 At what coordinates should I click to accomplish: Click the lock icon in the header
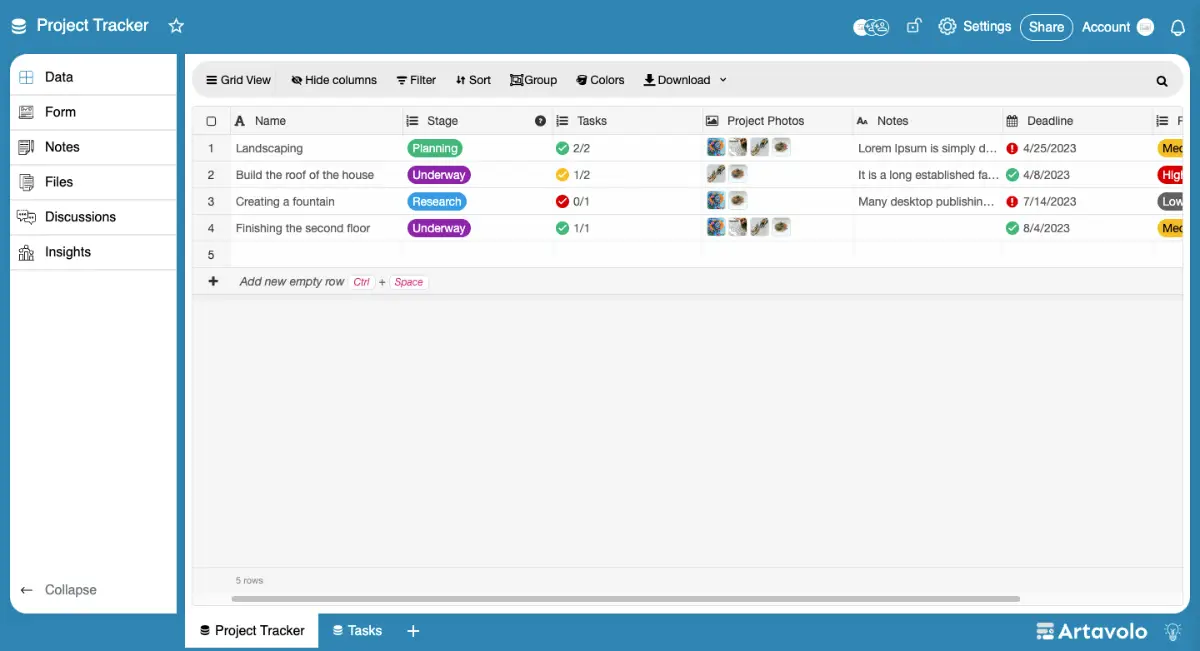tap(913, 27)
